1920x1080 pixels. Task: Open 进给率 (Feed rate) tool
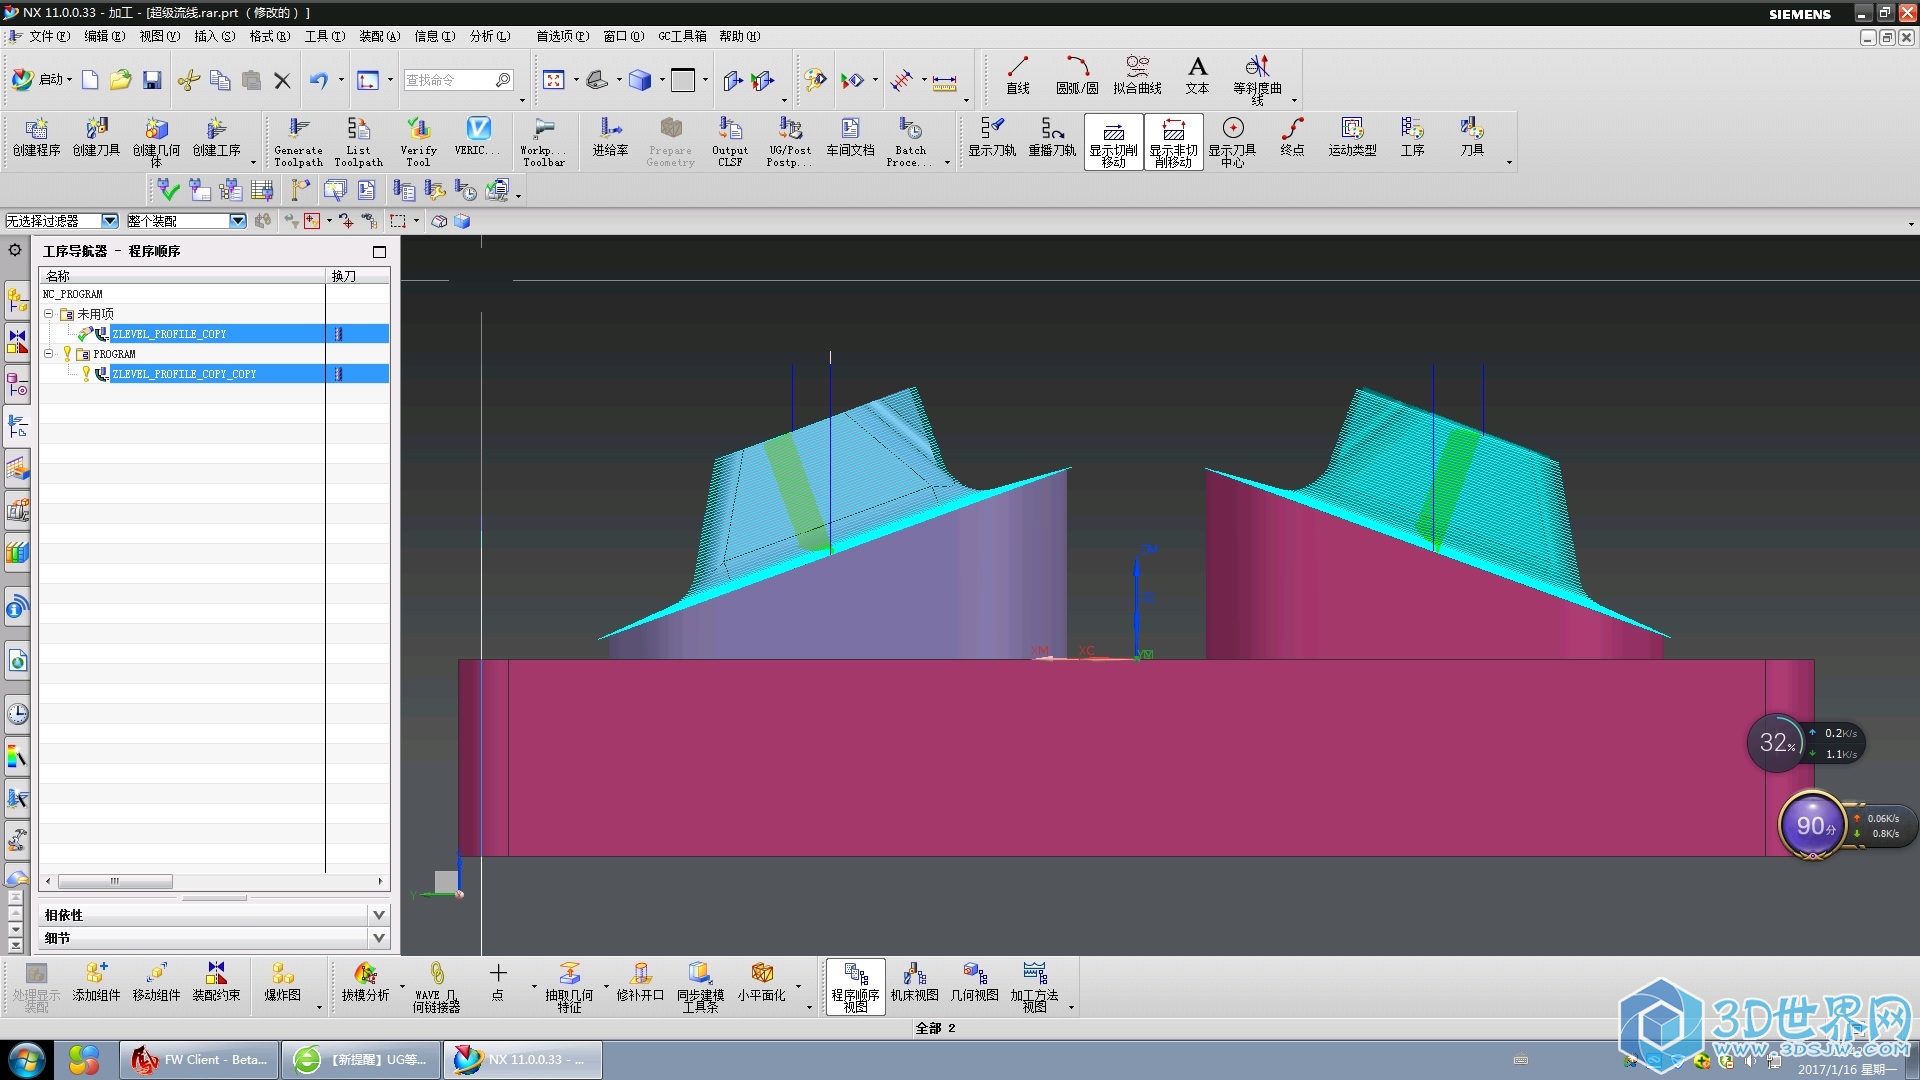pyautogui.click(x=610, y=138)
